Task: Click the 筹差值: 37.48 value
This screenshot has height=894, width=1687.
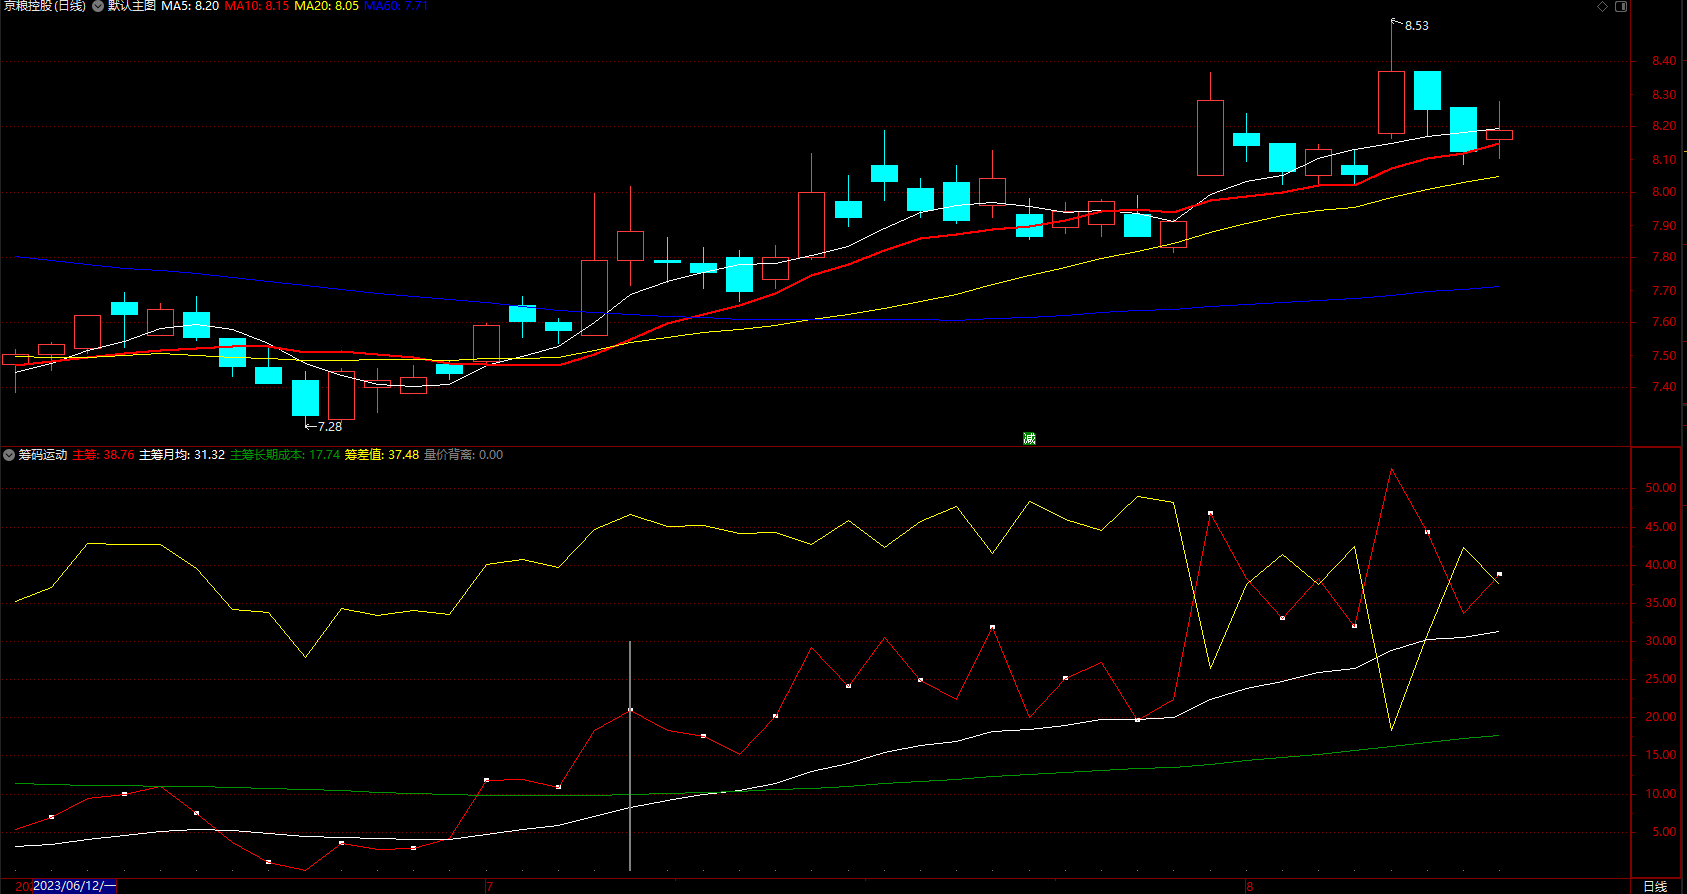Action: tap(382, 455)
